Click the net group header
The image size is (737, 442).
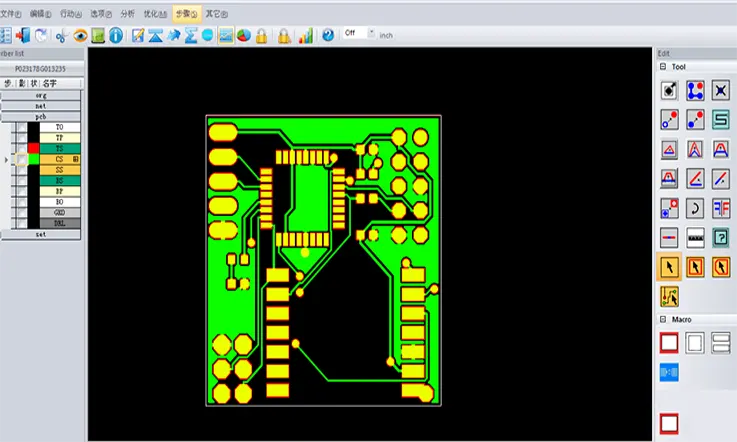pyautogui.click(x=40, y=106)
